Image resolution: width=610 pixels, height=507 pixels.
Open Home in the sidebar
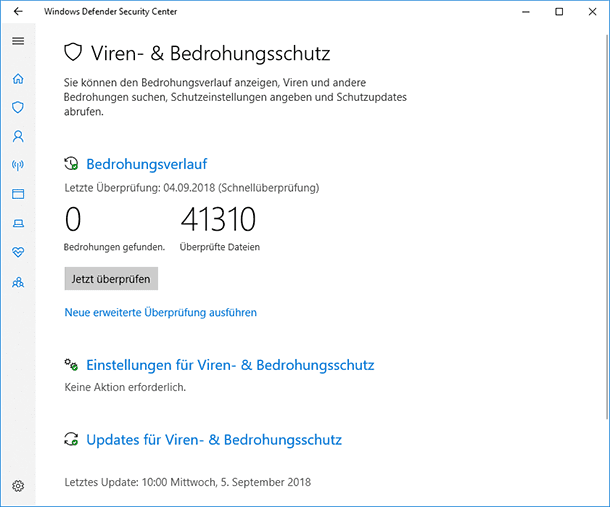[x=18, y=79]
